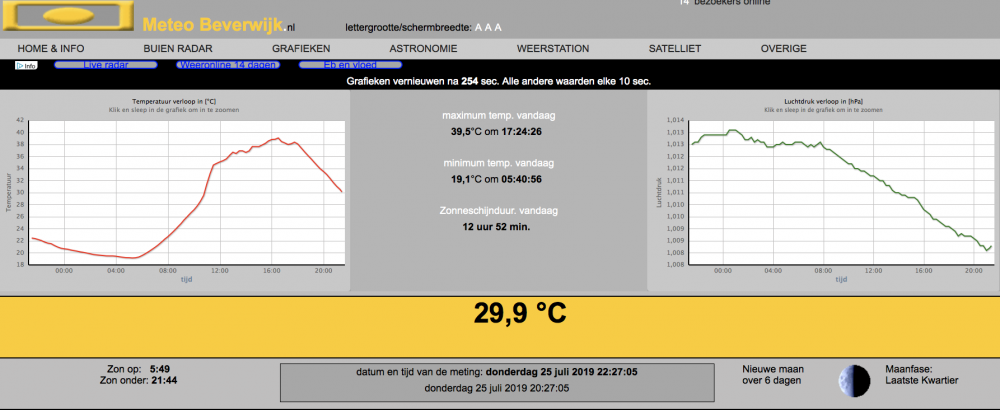Click the tijd axis label under pressure chart
Screen dimensions: 1000x410
[x=841, y=279]
